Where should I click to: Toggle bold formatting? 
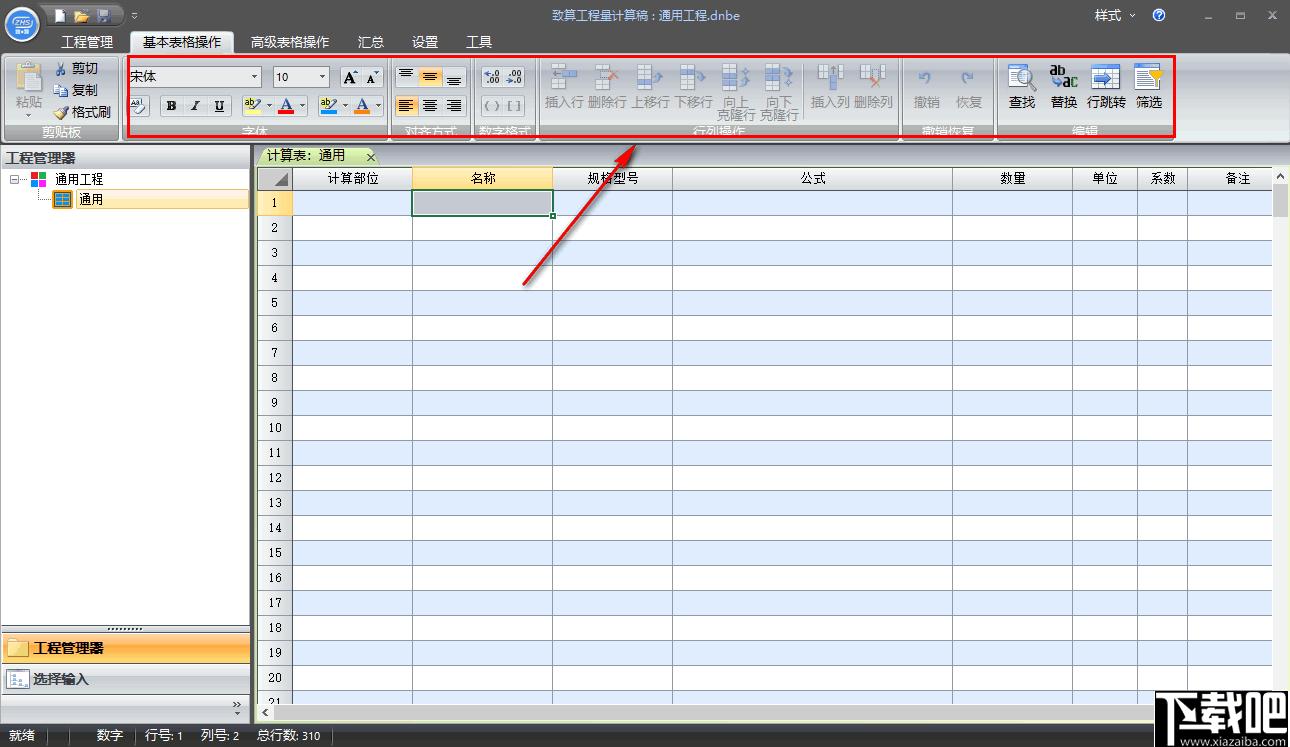pyautogui.click(x=171, y=106)
